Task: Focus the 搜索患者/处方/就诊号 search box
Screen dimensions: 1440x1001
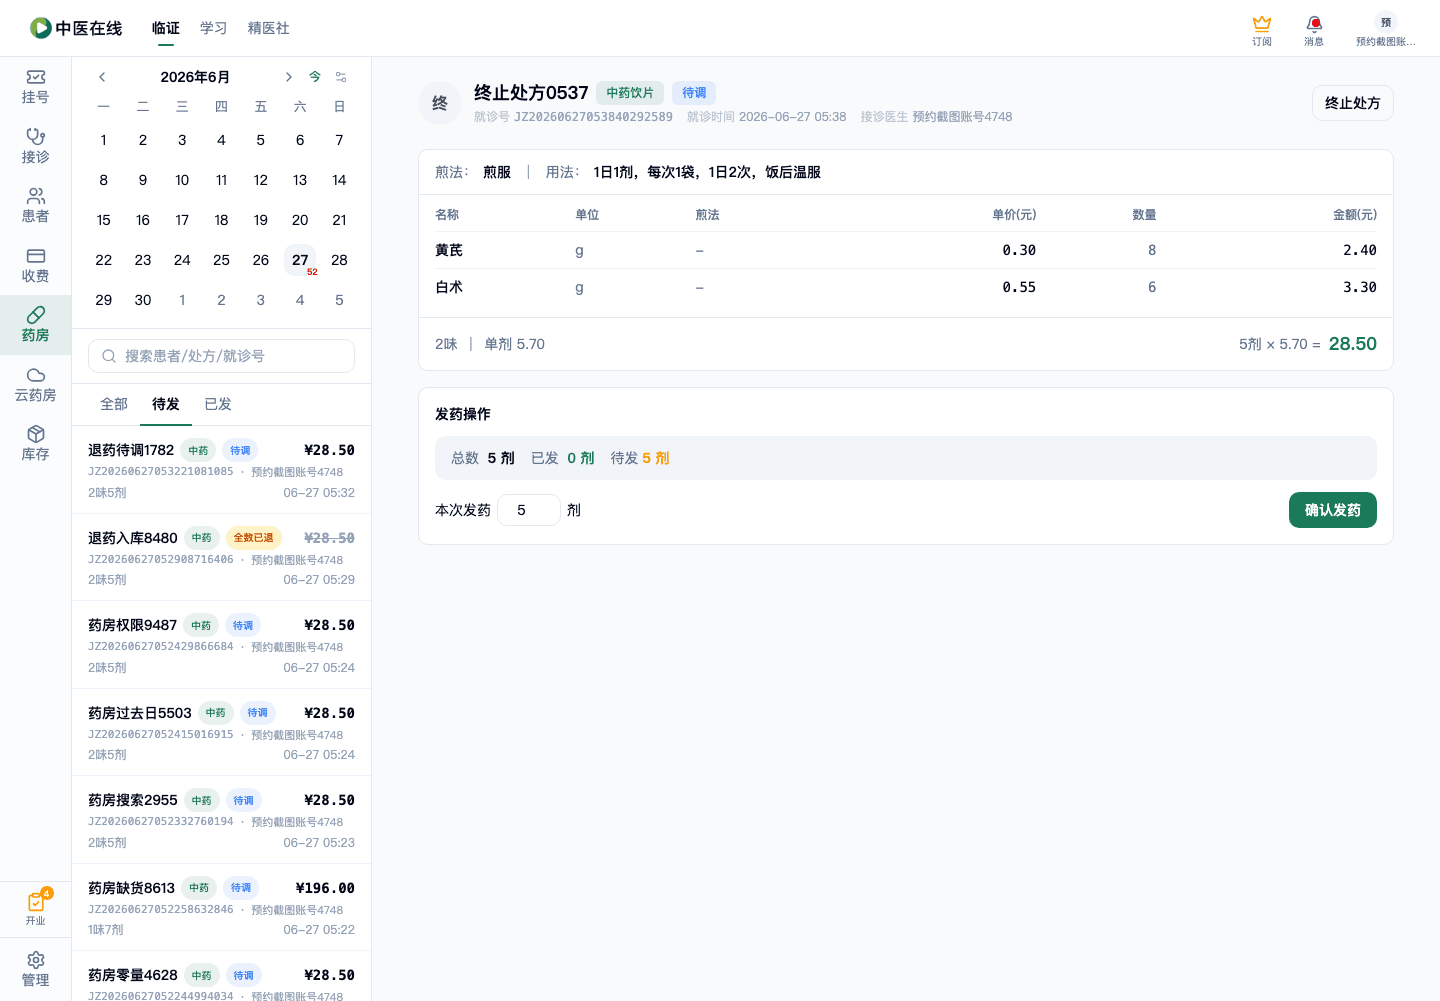Action: point(221,356)
